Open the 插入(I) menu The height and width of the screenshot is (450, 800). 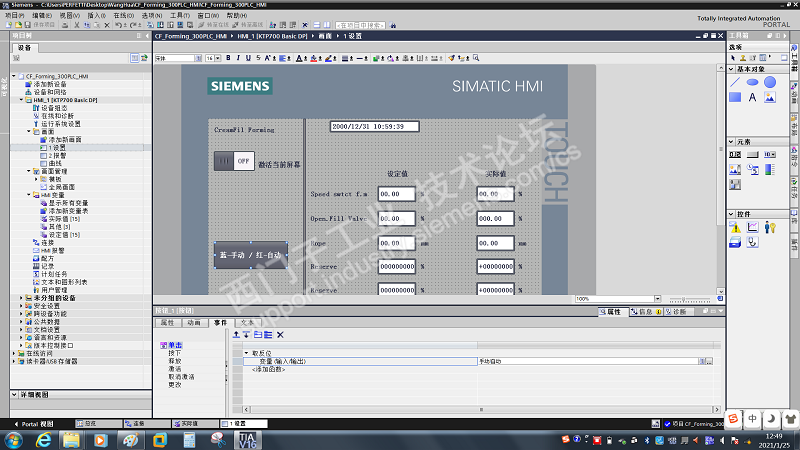[96, 15]
